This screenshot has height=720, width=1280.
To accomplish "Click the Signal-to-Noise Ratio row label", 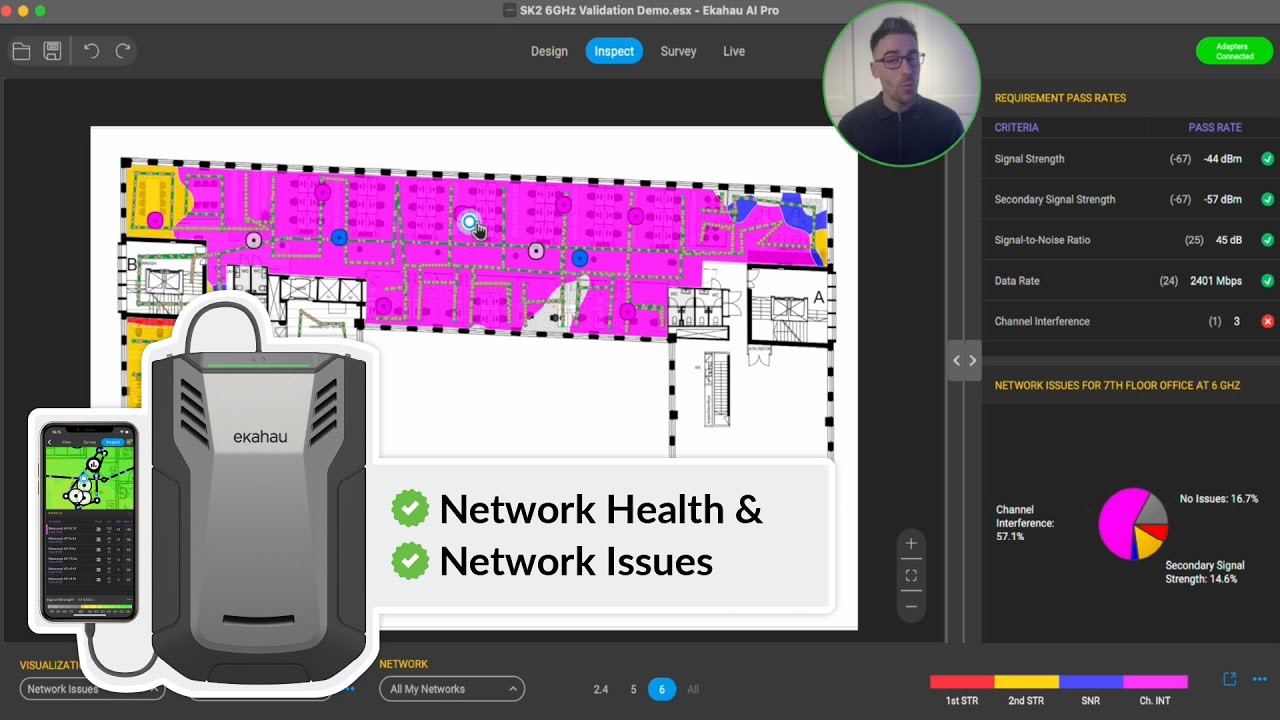I will tap(1042, 240).
